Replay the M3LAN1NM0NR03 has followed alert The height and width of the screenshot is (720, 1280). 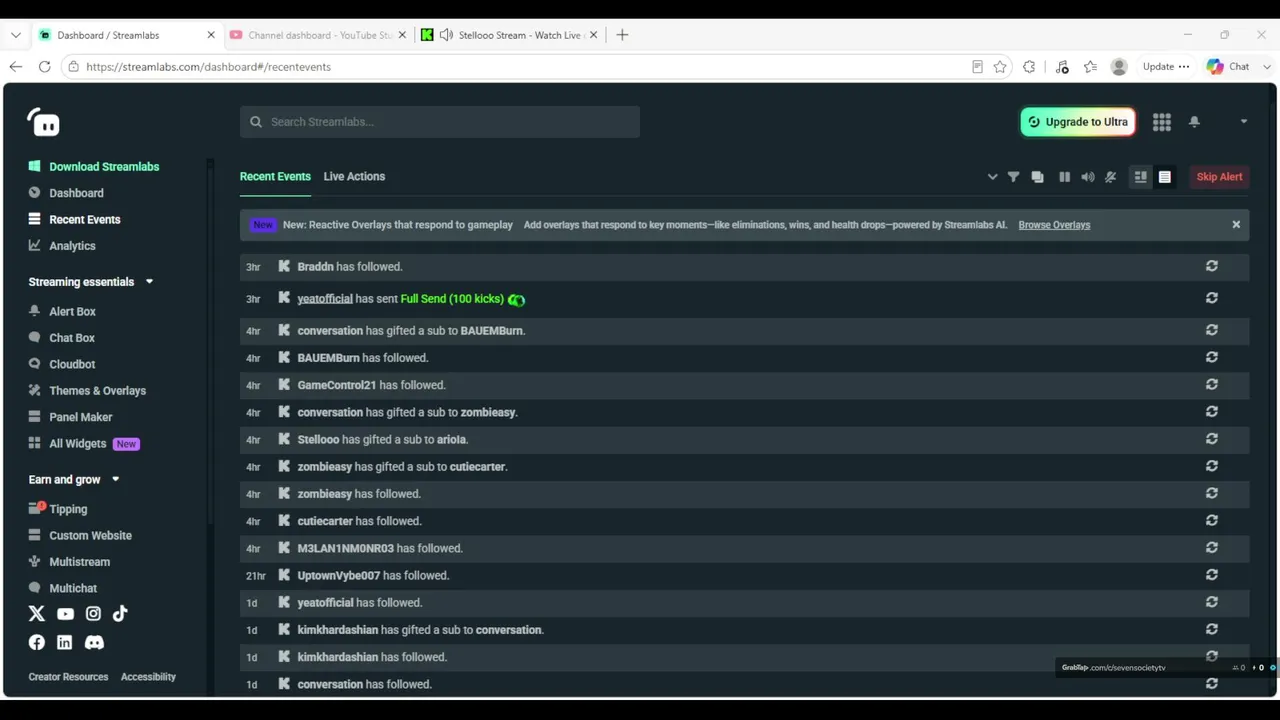click(x=1211, y=548)
